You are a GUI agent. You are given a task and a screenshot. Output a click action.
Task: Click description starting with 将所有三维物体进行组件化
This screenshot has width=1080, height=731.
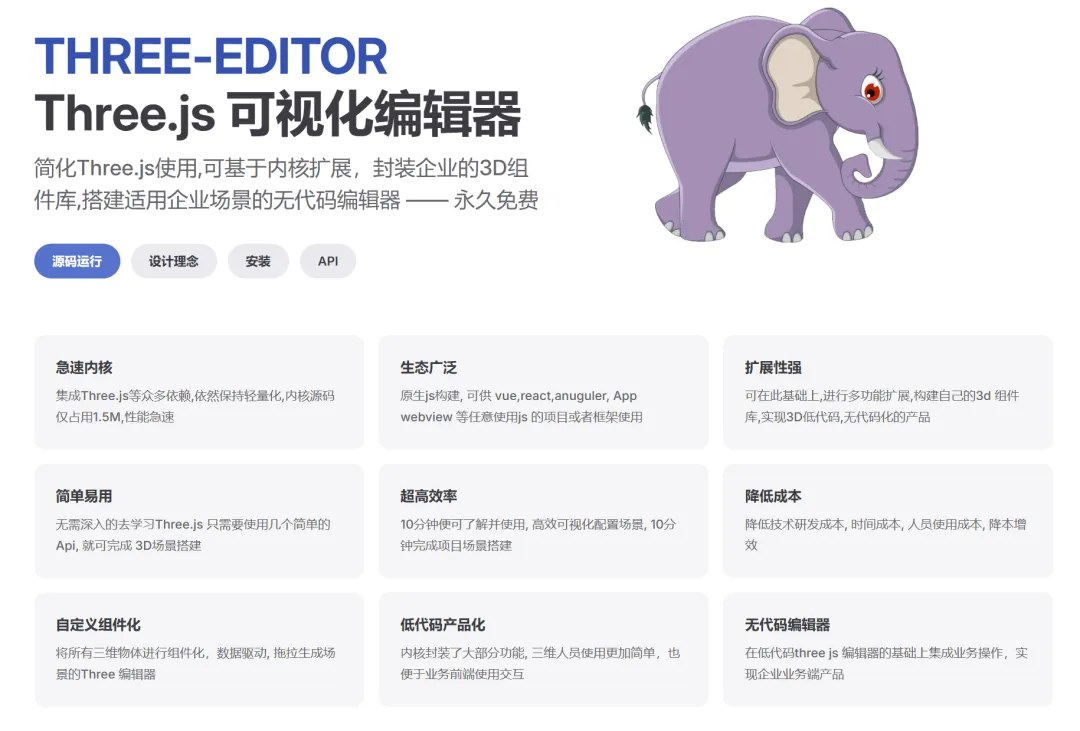coord(196,663)
